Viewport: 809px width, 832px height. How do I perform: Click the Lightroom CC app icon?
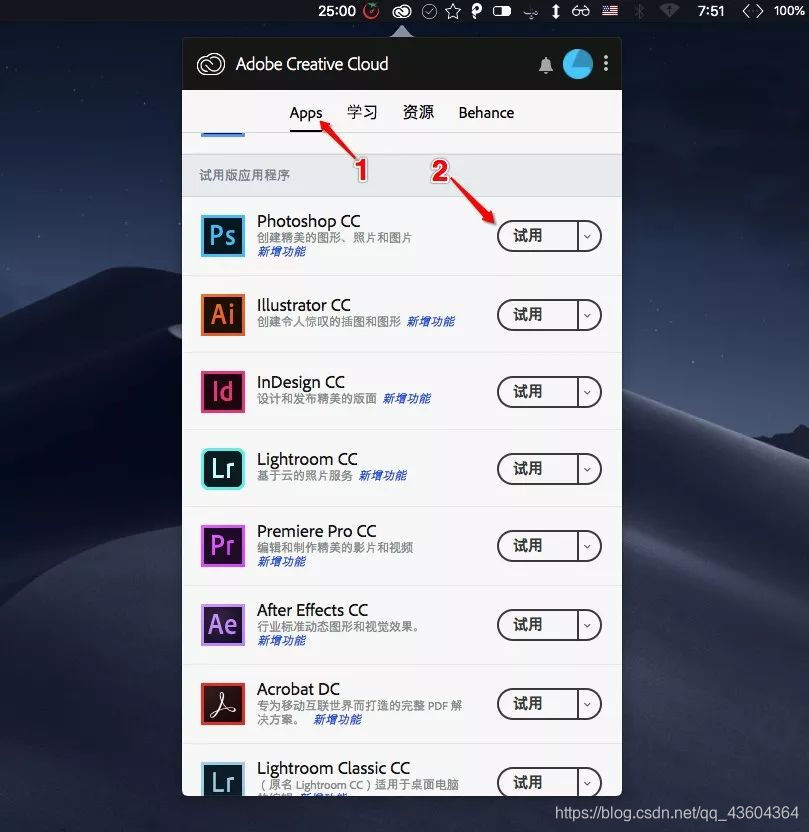(x=223, y=469)
